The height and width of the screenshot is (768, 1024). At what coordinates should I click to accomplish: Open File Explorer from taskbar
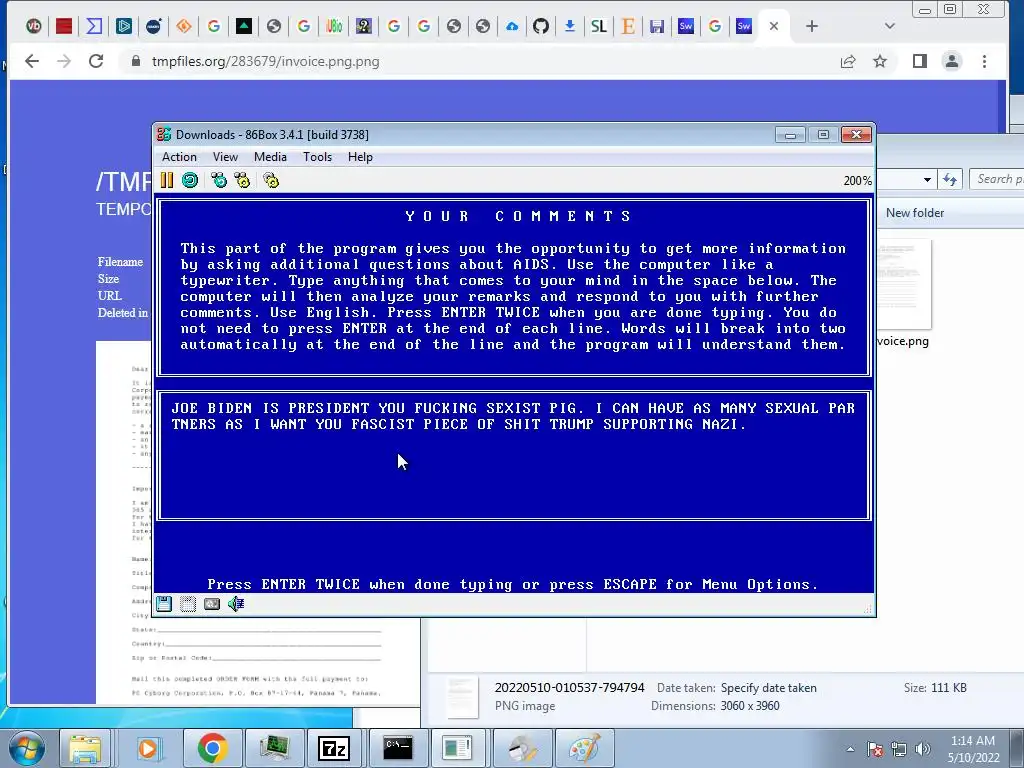point(85,748)
